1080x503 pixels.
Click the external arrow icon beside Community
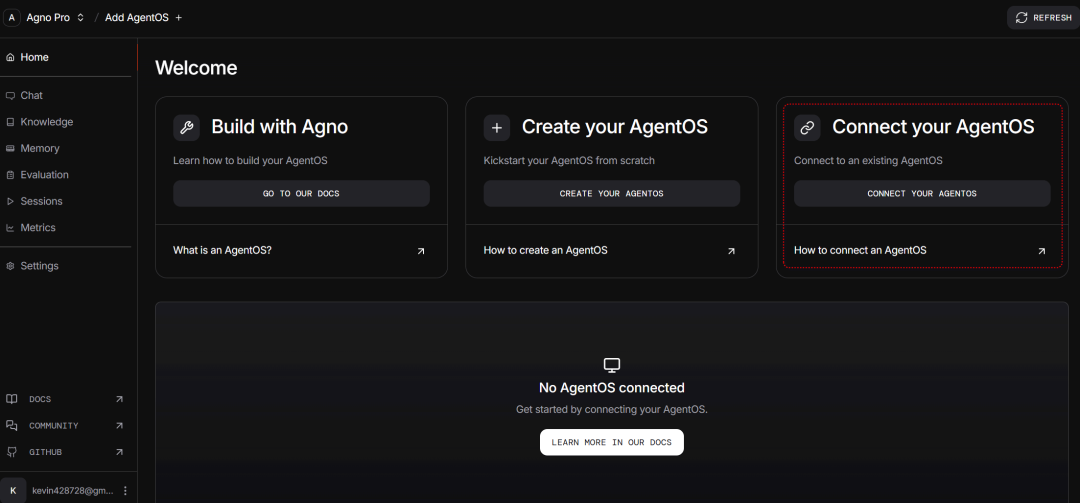(119, 426)
